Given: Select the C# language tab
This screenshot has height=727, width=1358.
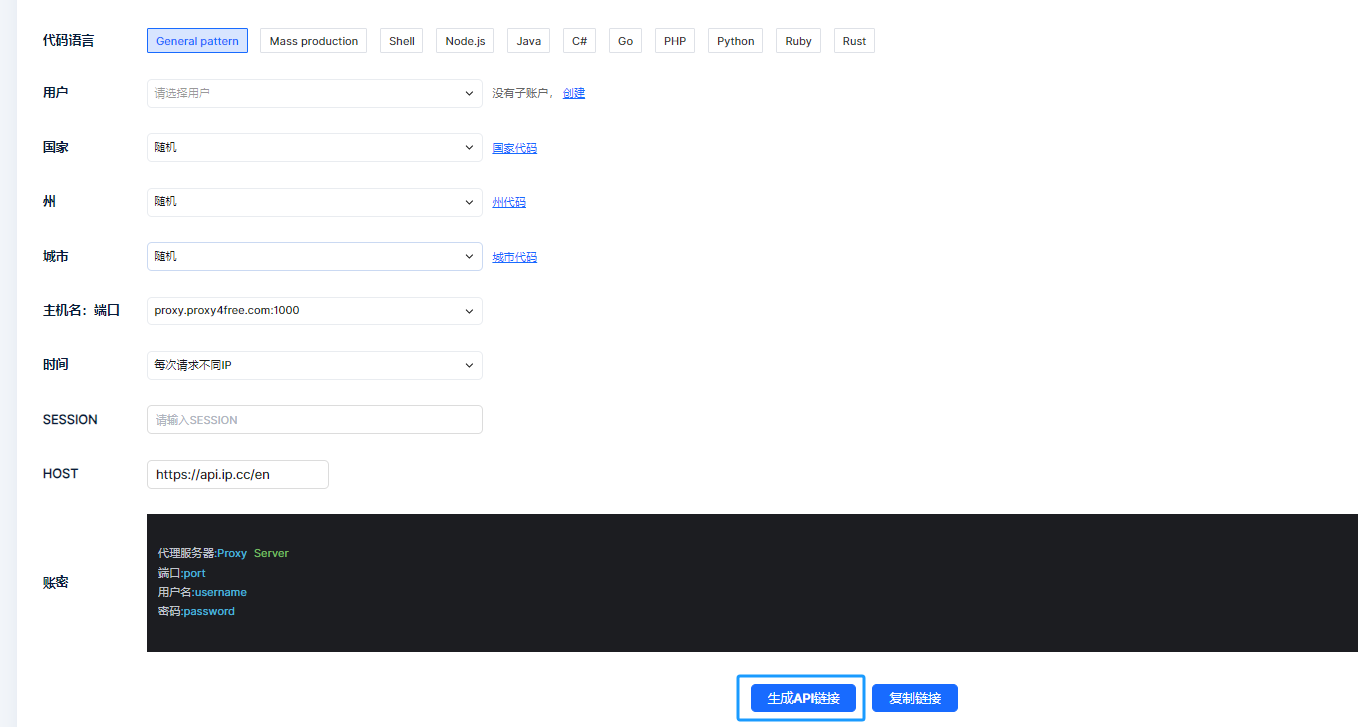Looking at the screenshot, I should [580, 41].
